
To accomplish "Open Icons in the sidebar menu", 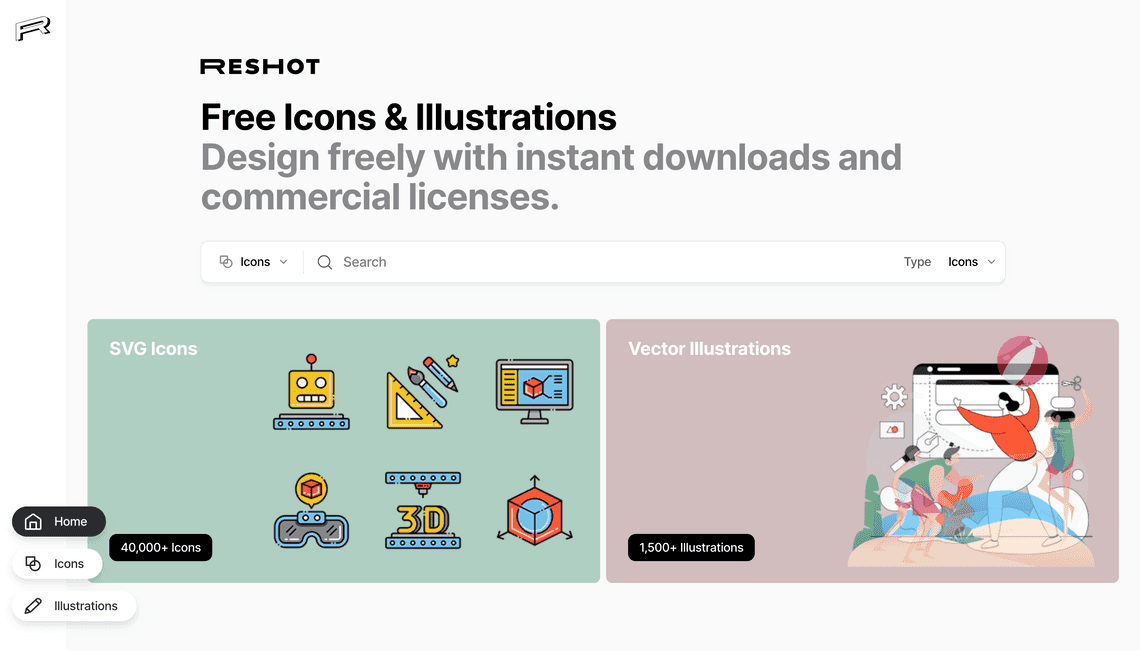I will click(x=57, y=564).
